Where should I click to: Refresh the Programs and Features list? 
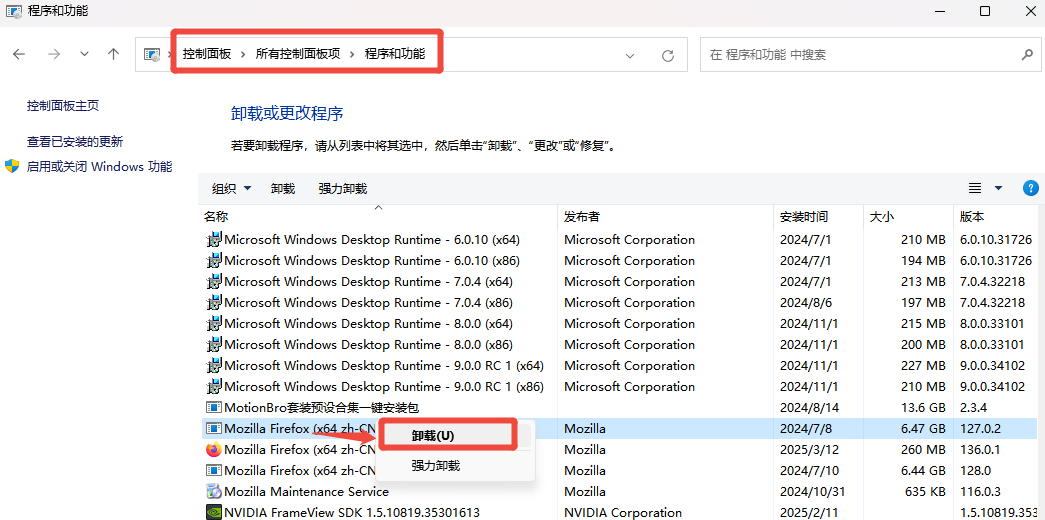(x=668, y=55)
